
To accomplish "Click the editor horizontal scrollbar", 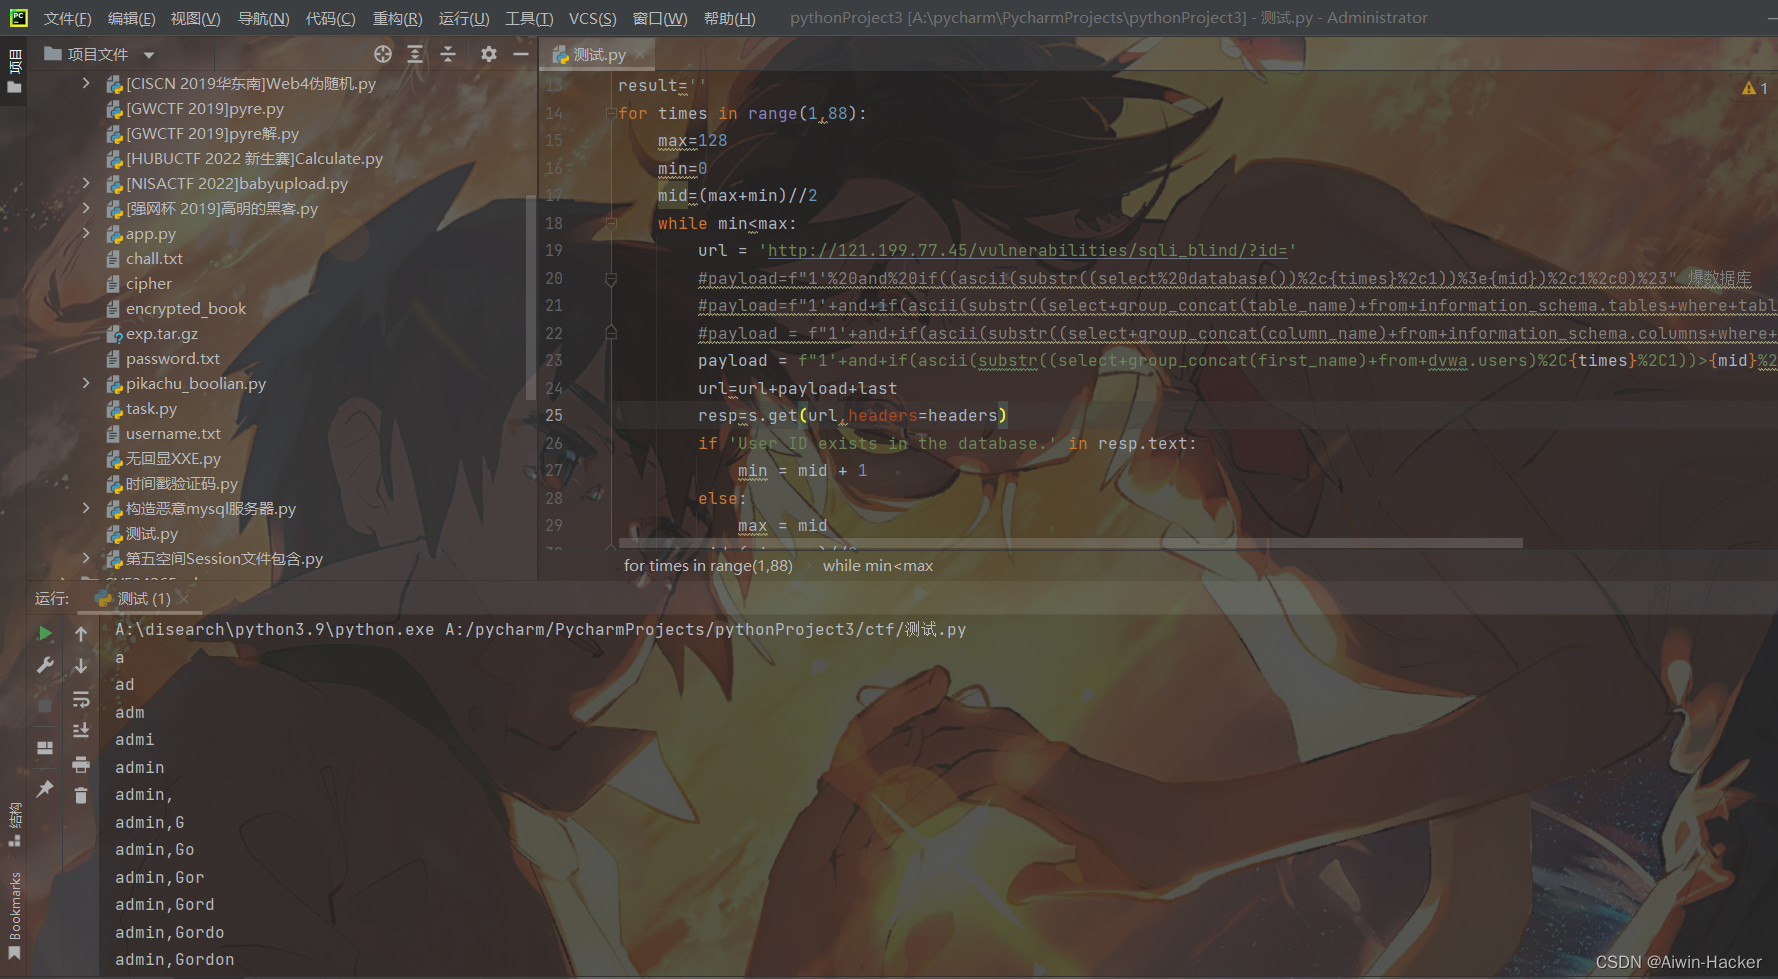I will (1070, 543).
